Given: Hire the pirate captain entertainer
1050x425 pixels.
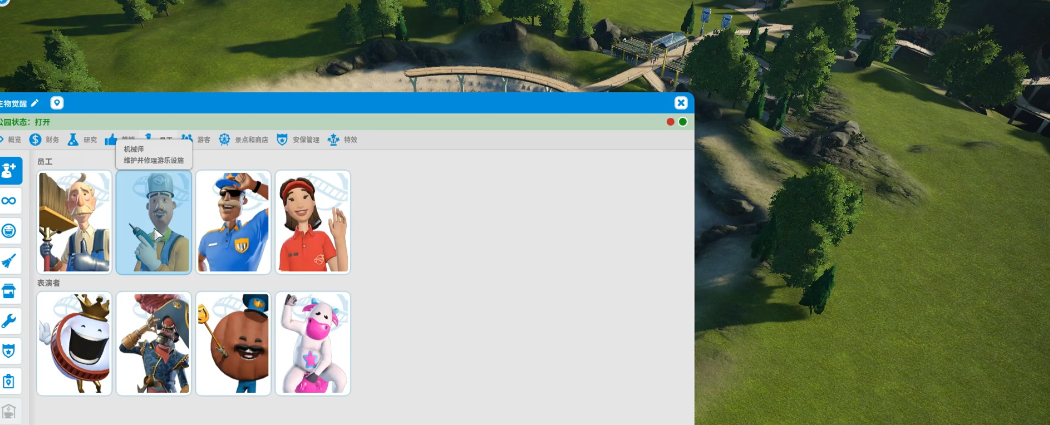Looking at the screenshot, I should point(154,343).
